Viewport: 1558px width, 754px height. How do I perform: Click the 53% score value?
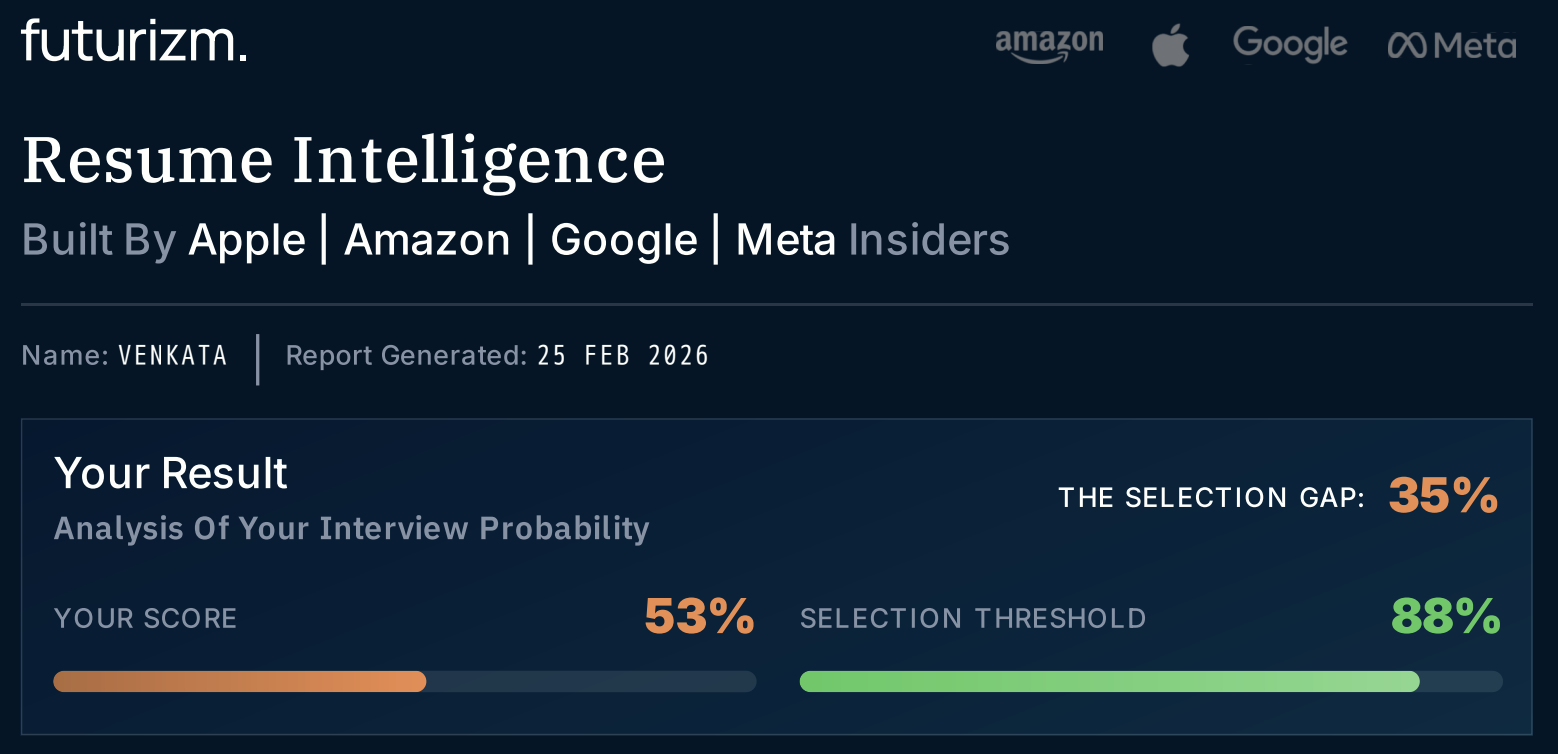[699, 616]
